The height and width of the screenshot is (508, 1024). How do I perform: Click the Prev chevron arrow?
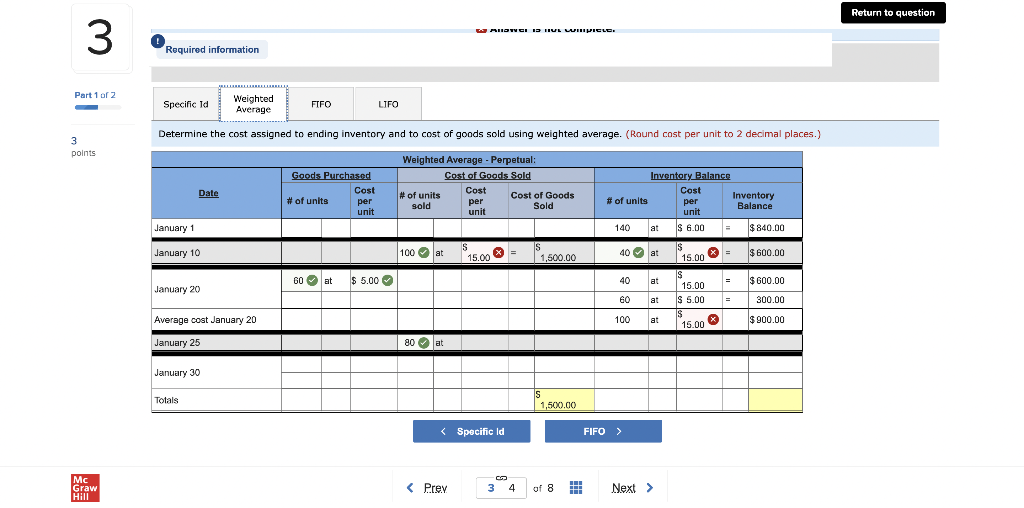(x=409, y=488)
